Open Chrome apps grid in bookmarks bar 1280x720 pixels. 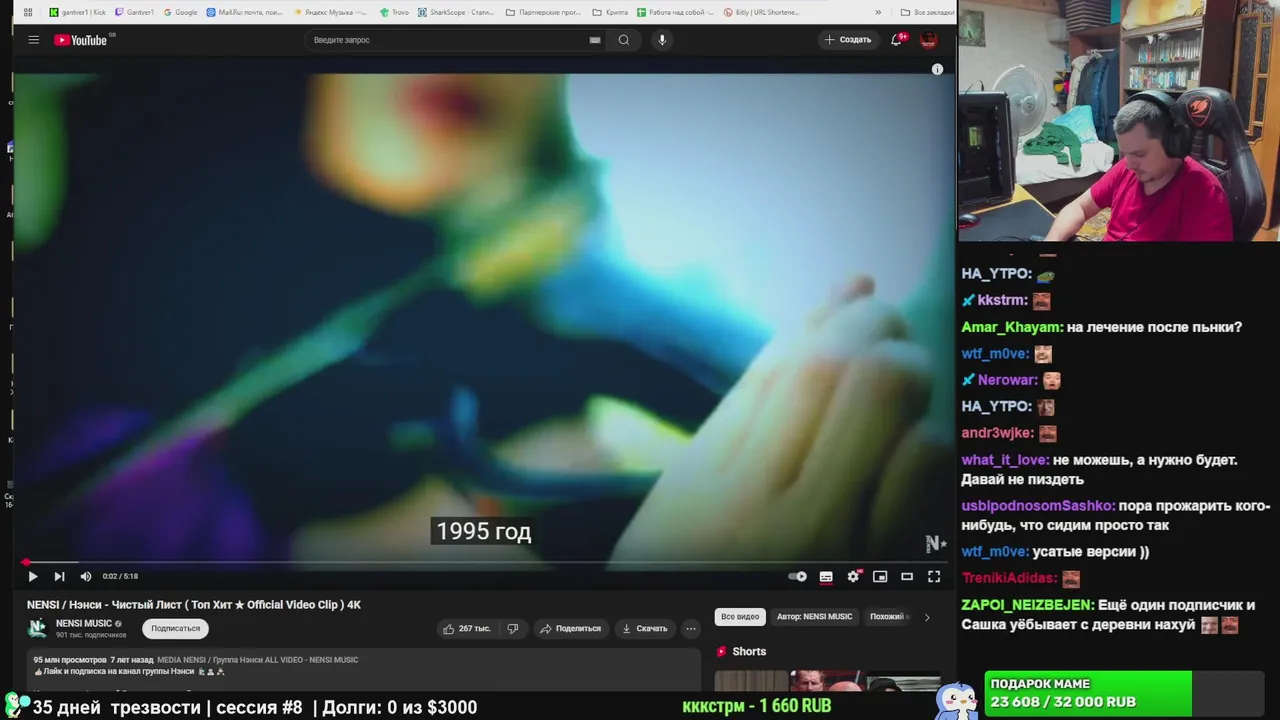(x=27, y=12)
